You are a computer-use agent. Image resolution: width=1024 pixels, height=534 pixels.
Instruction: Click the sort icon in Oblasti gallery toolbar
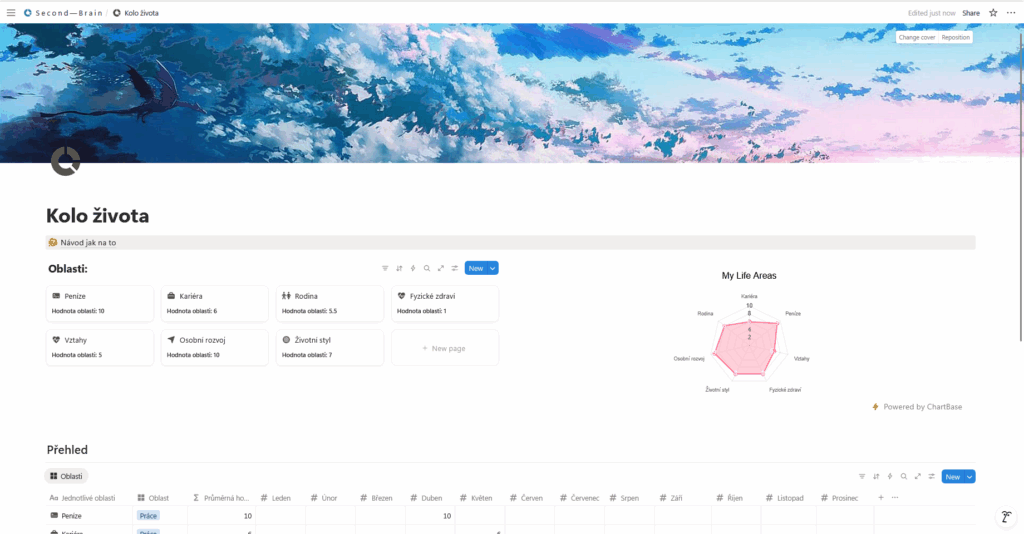(399, 268)
